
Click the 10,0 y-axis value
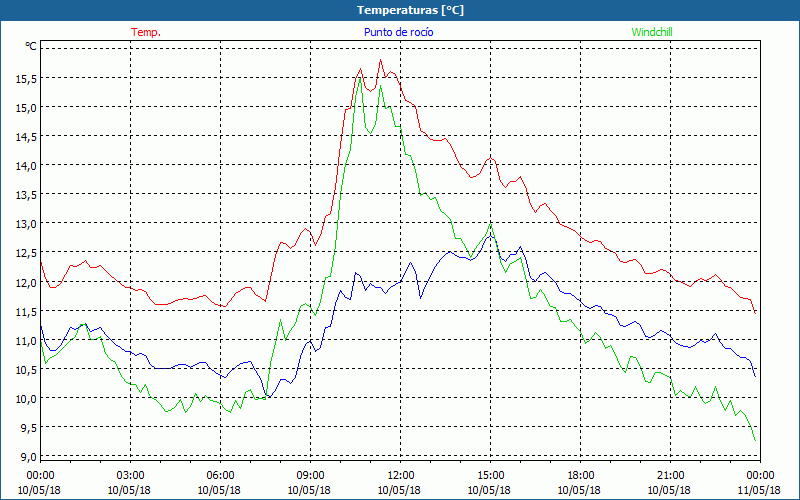pyautogui.click(x=28, y=398)
